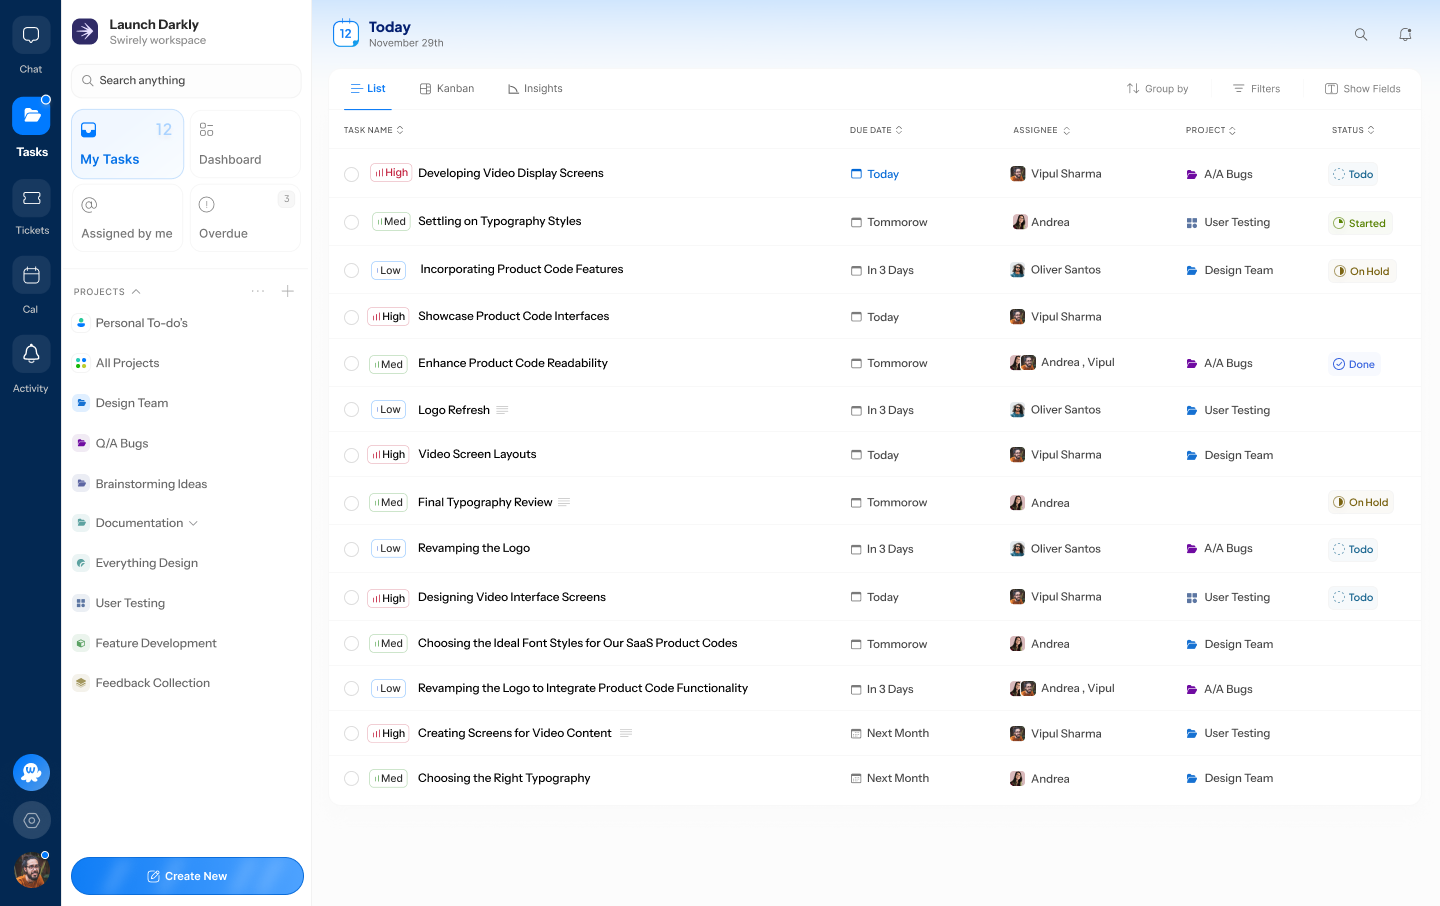Click the Today due date link
The width and height of the screenshot is (1440, 906).
(x=883, y=173)
